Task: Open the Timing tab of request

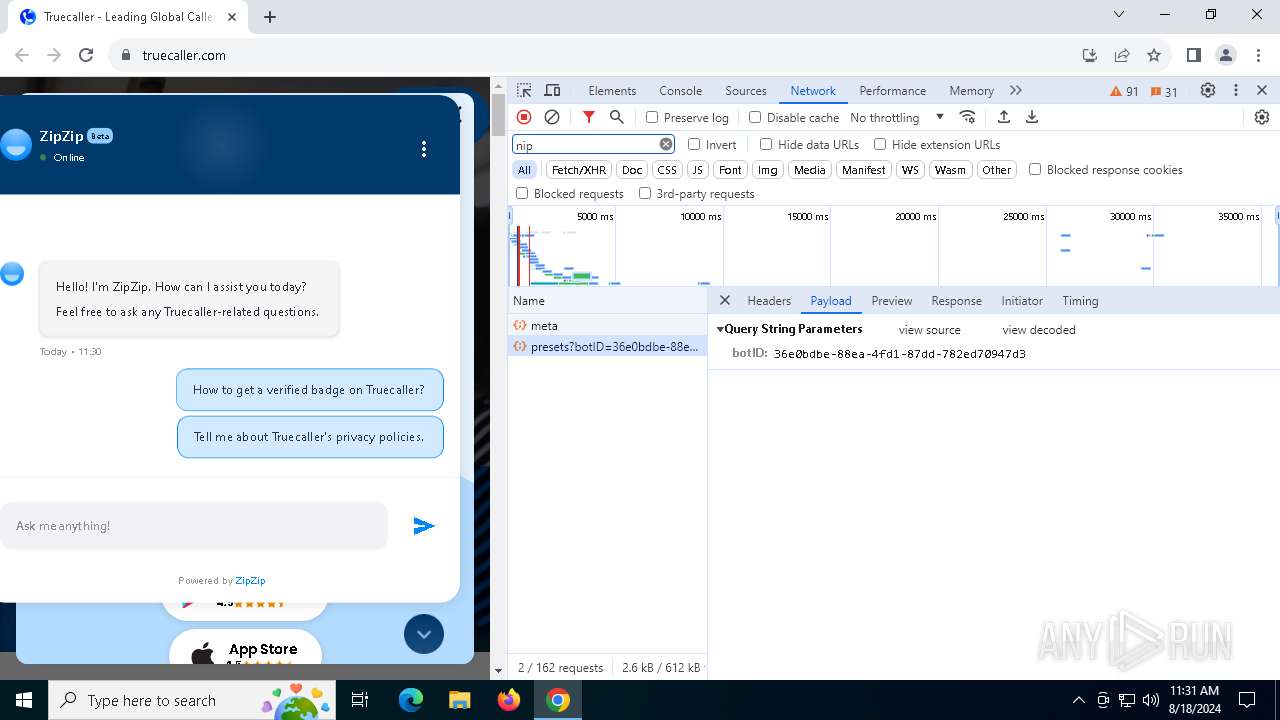Action: pos(1080,300)
